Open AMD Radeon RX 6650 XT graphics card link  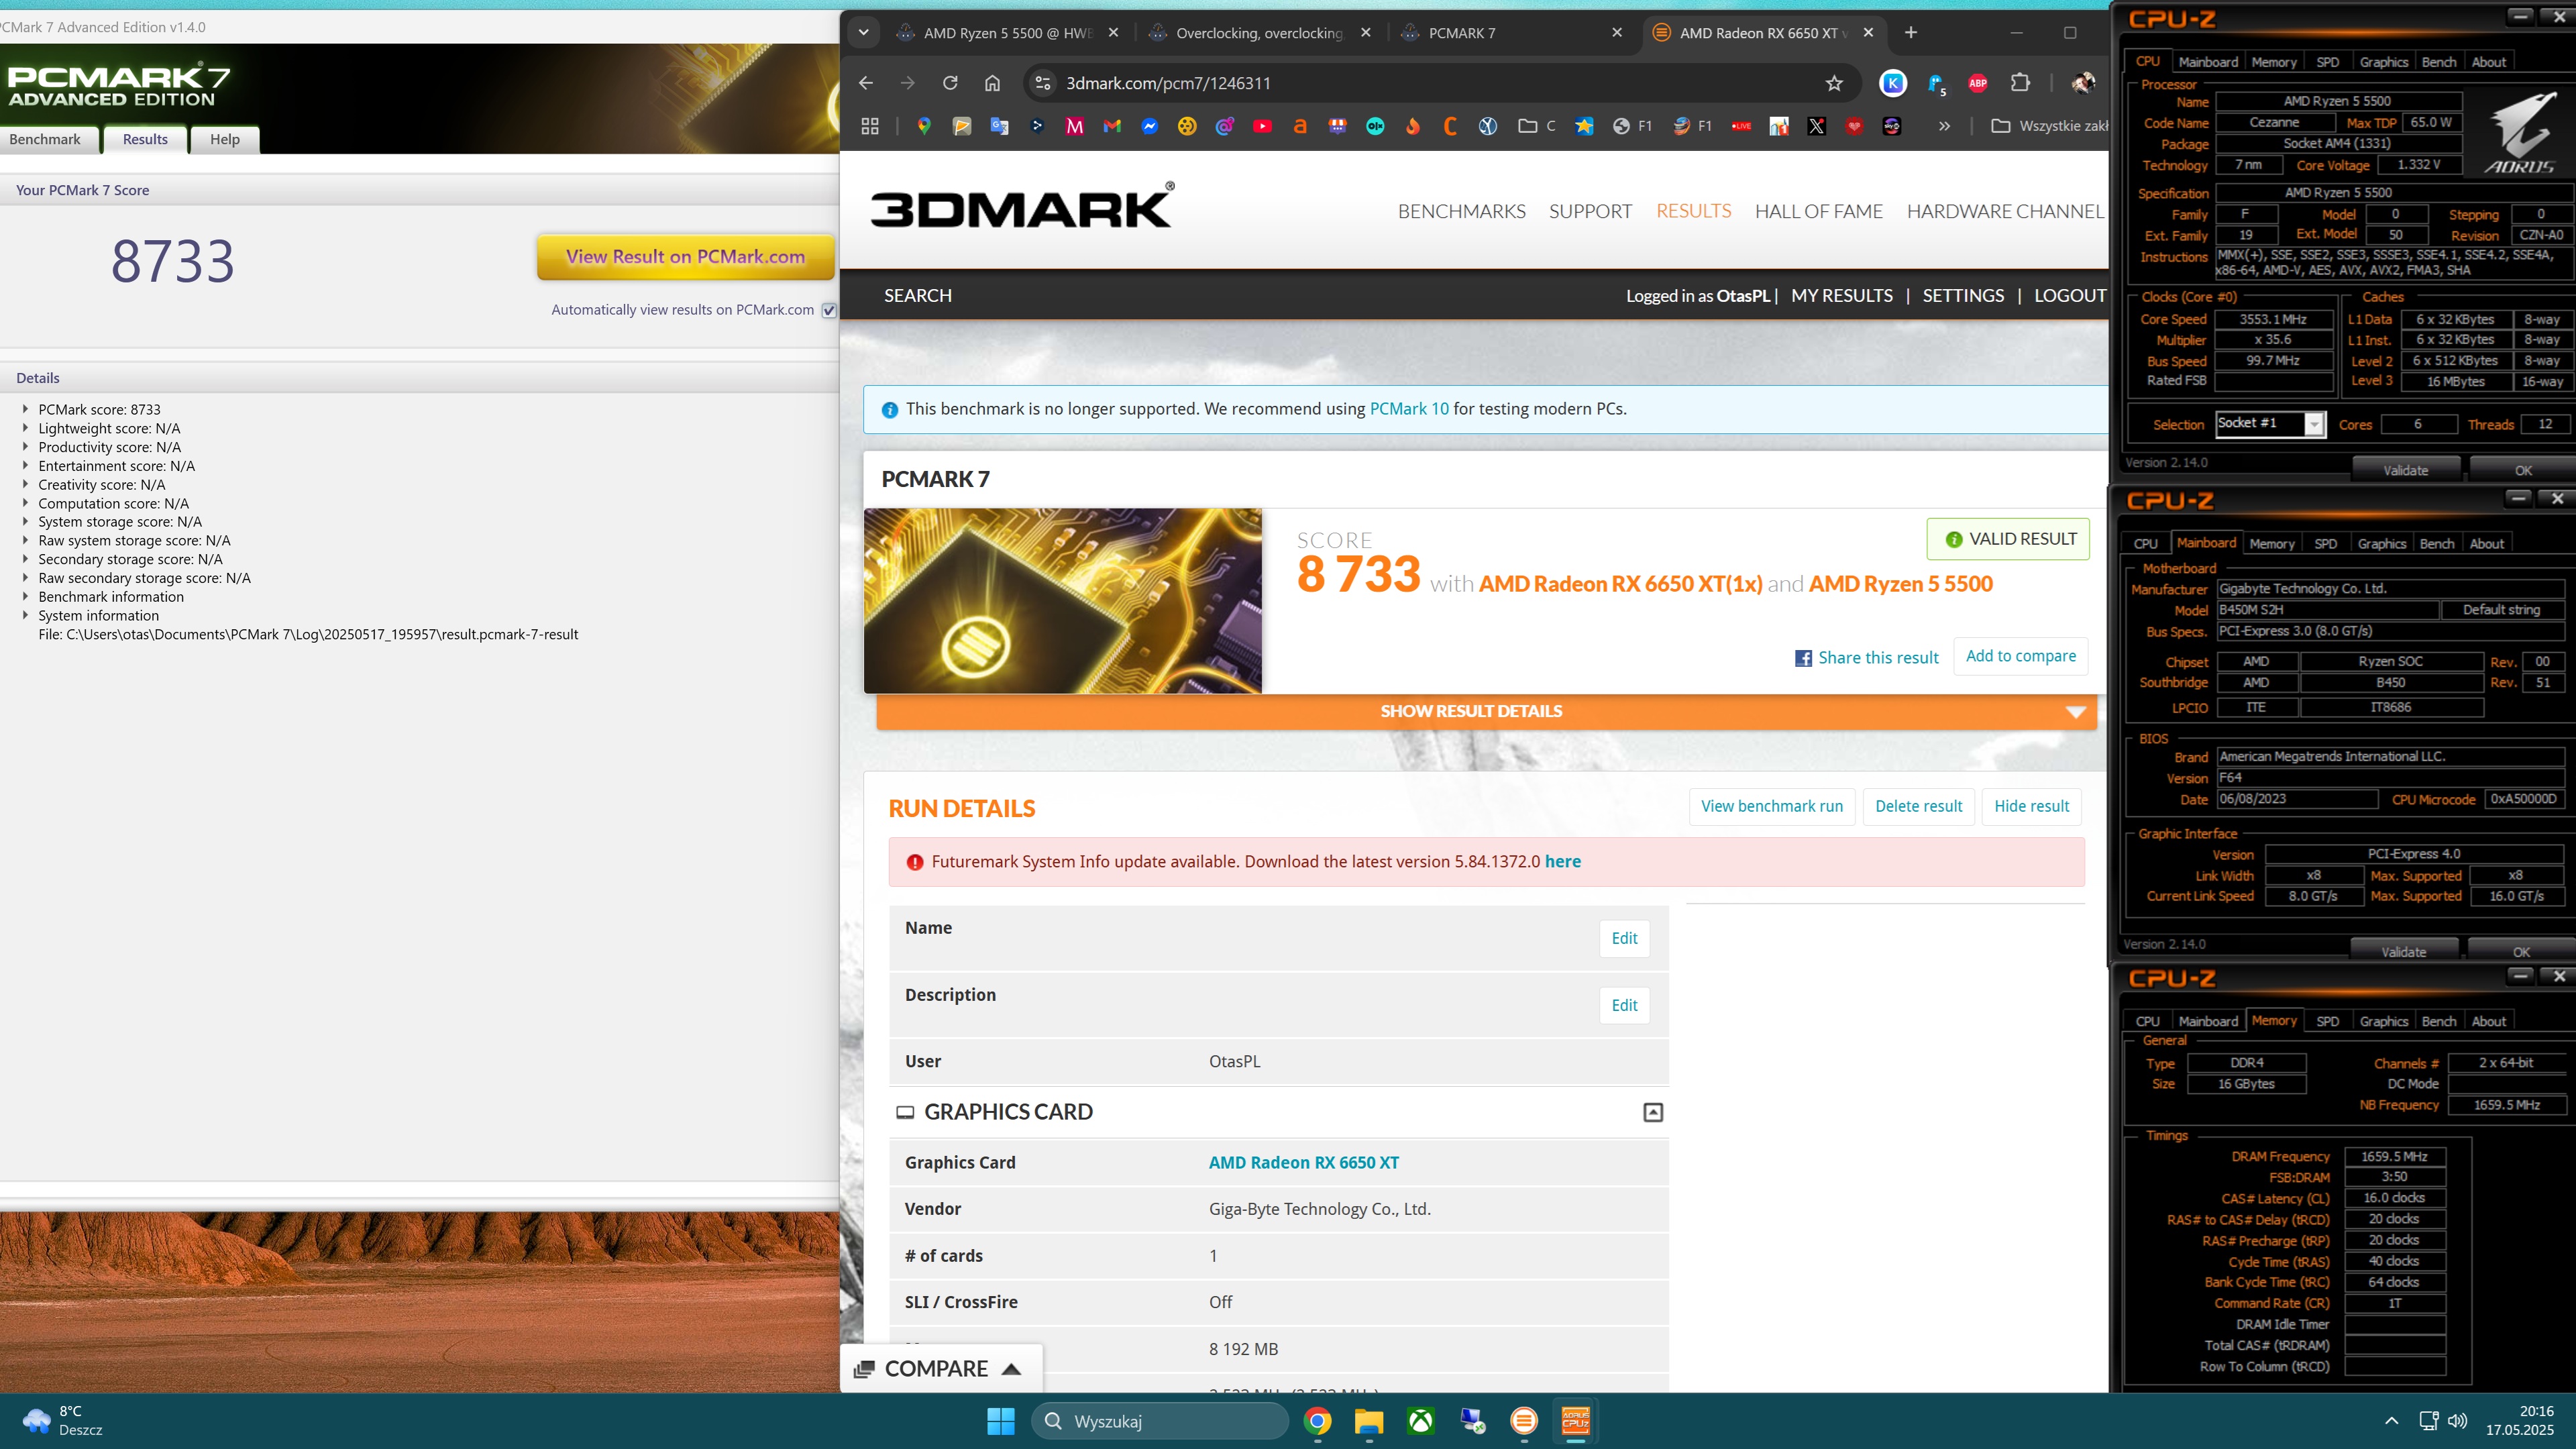point(1303,1162)
